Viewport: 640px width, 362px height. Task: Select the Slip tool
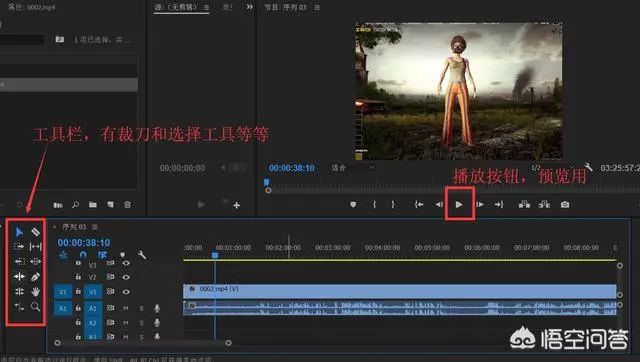[36, 247]
